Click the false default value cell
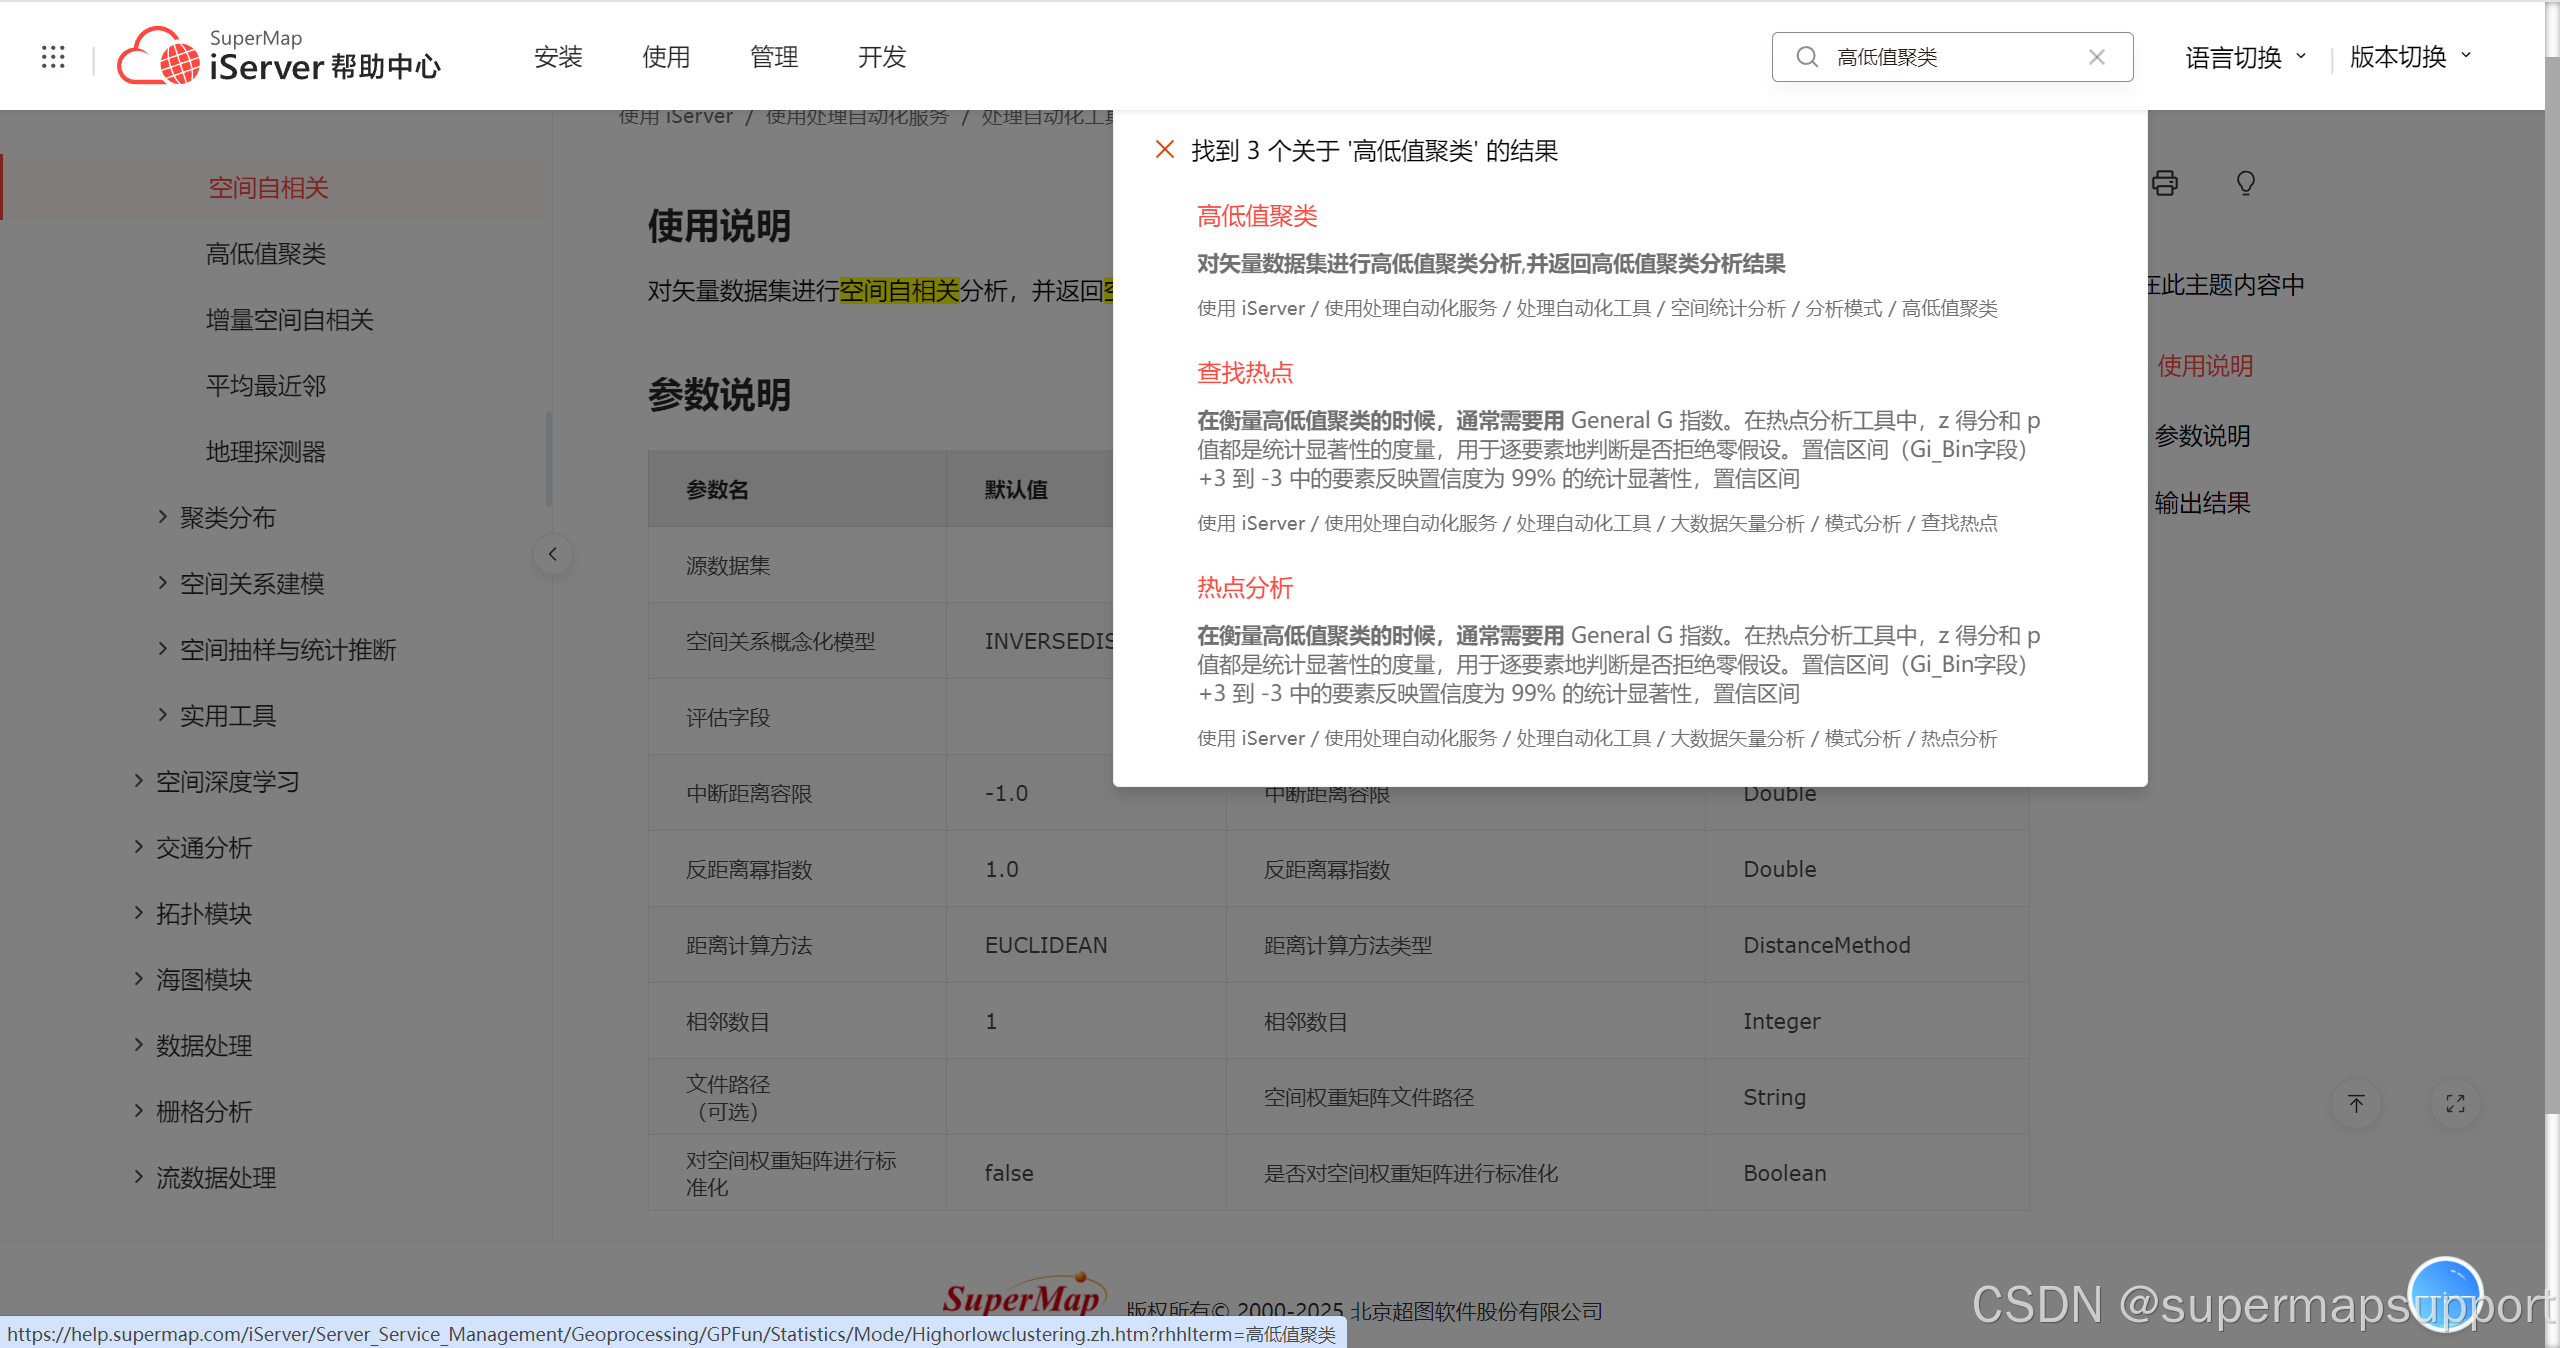2560x1348 pixels. [x=1086, y=1173]
